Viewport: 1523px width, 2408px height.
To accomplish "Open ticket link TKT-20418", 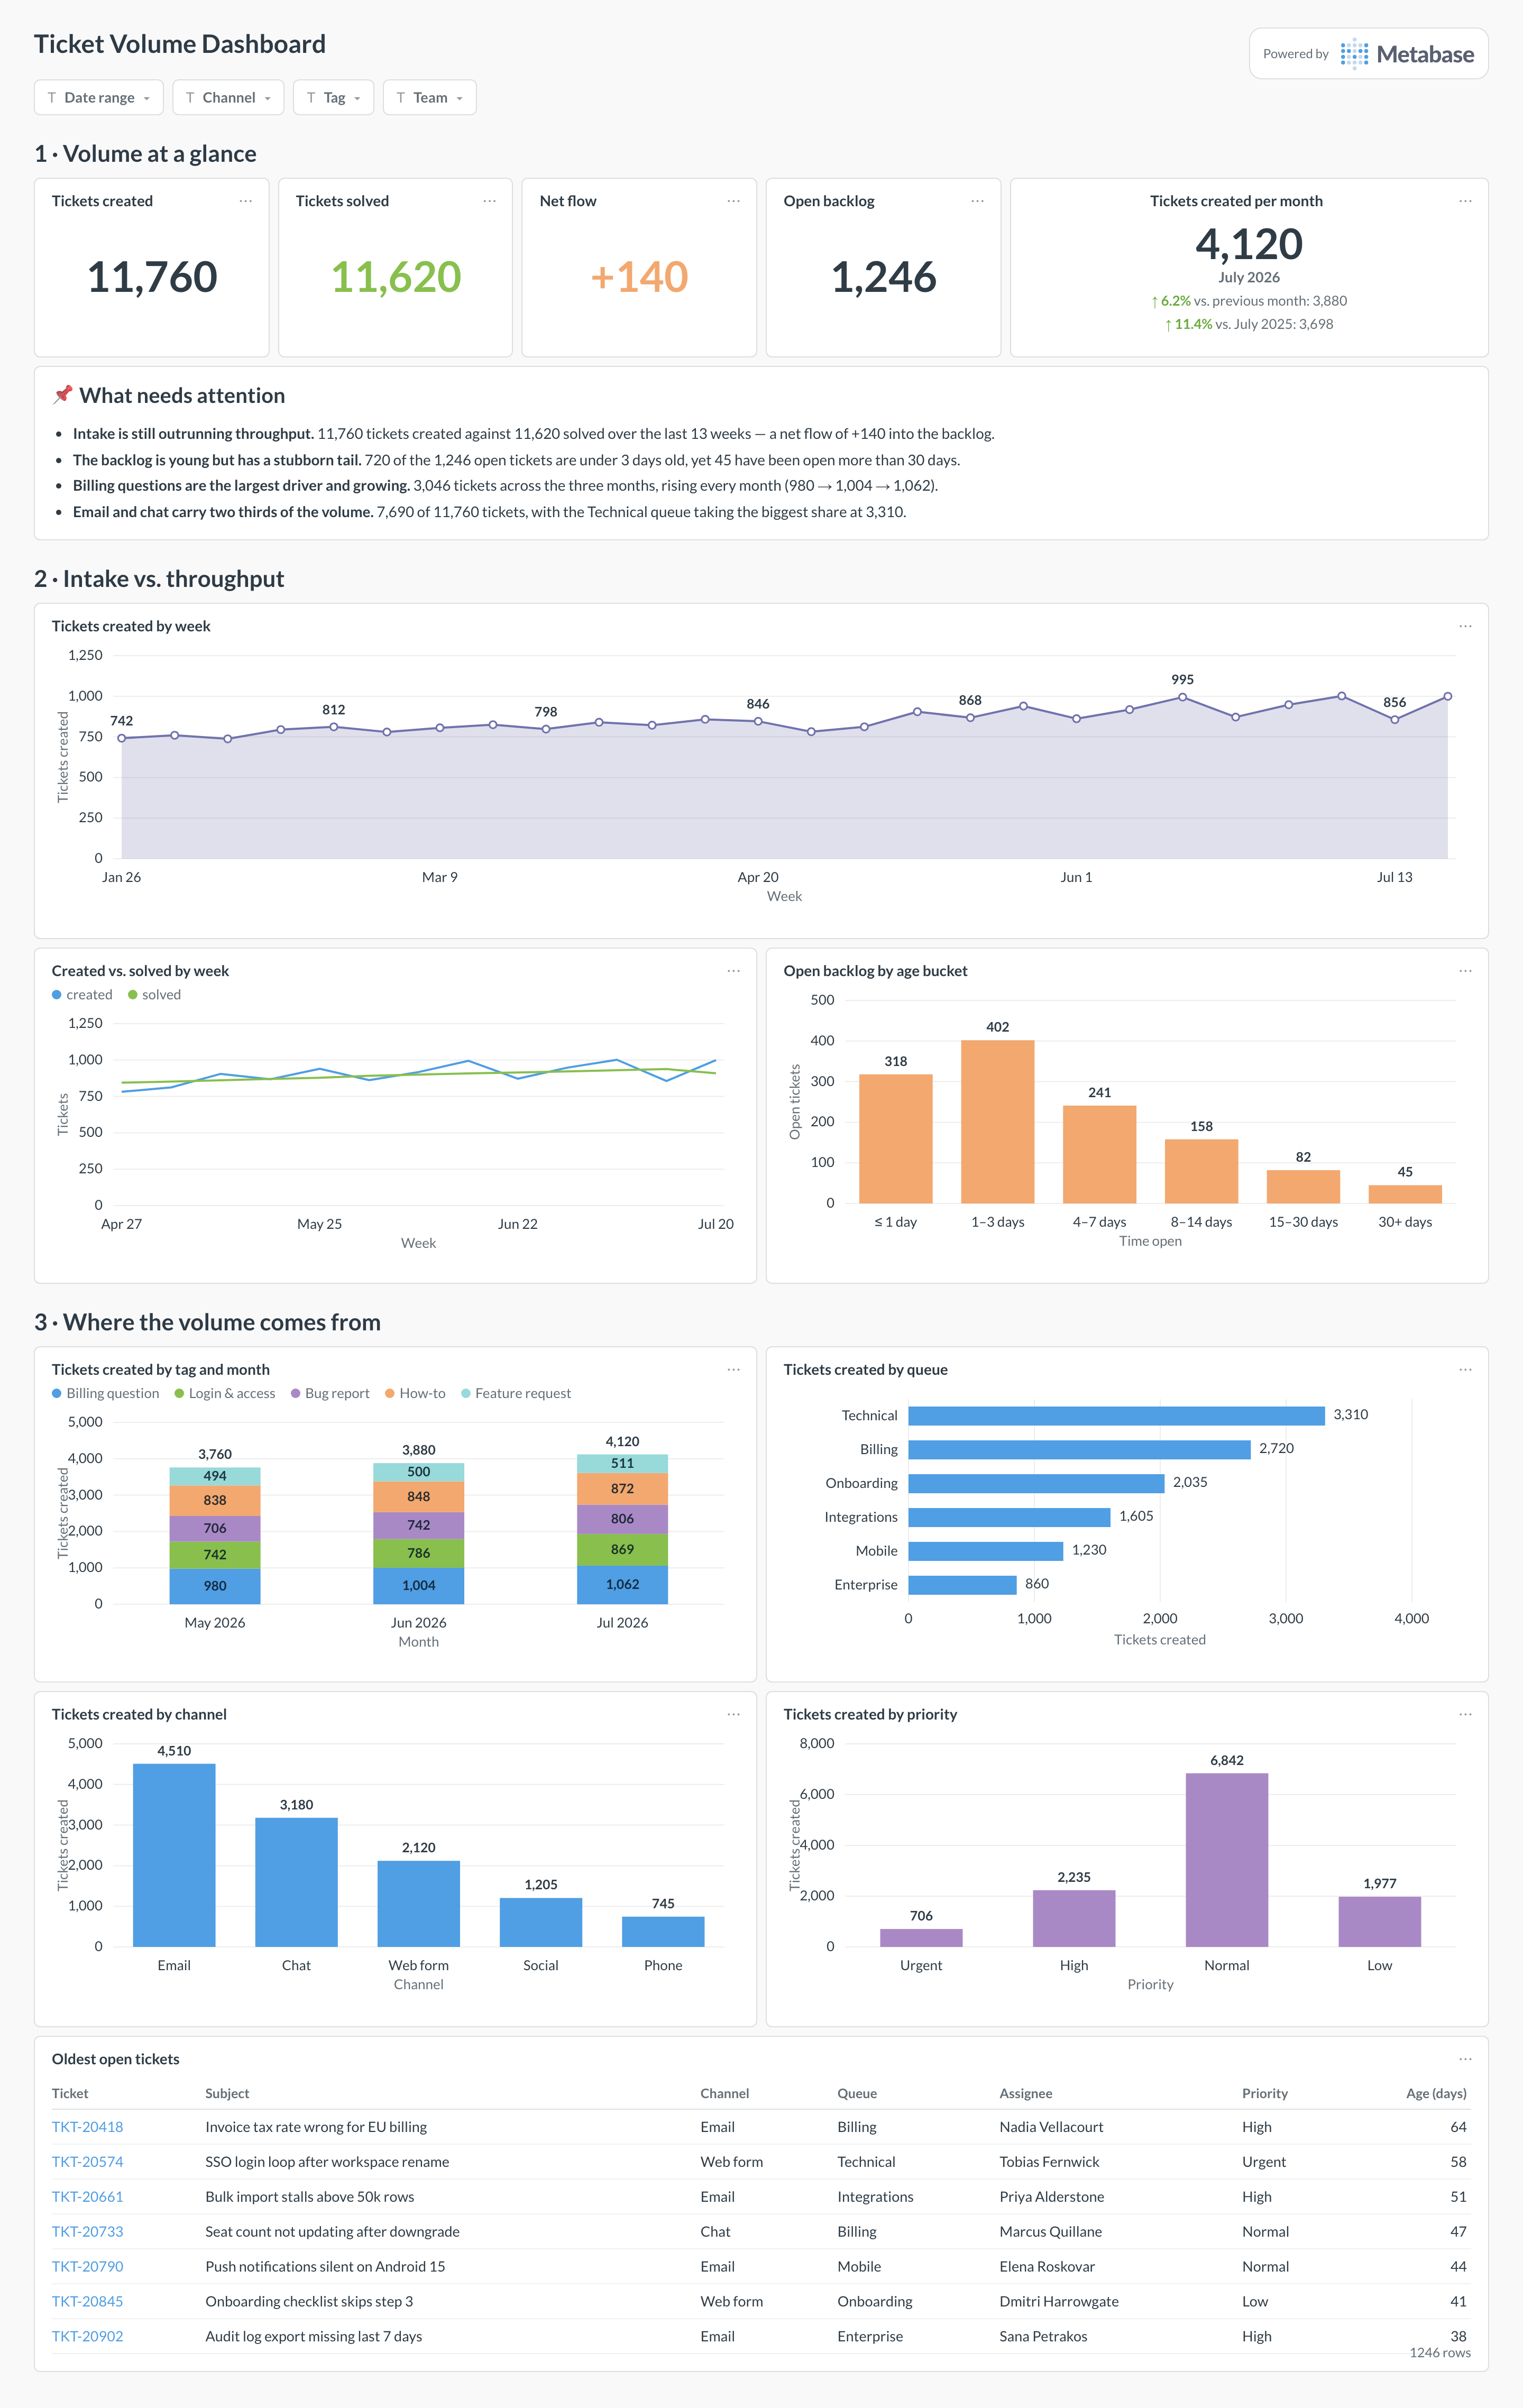I will coord(88,2127).
